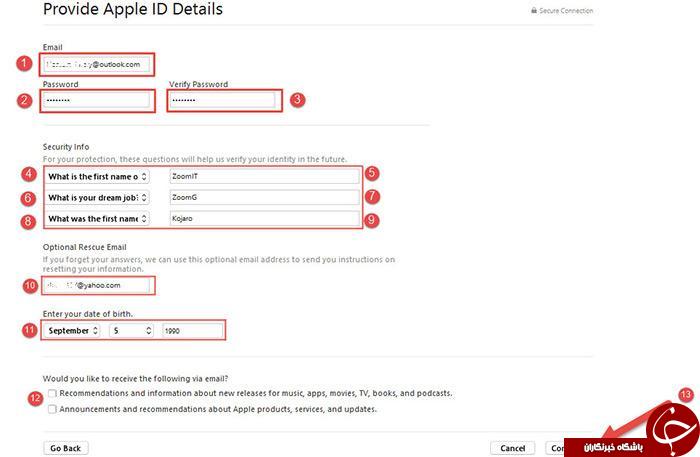
Task: Open the third security question dropdown
Action: coord(97,219)
